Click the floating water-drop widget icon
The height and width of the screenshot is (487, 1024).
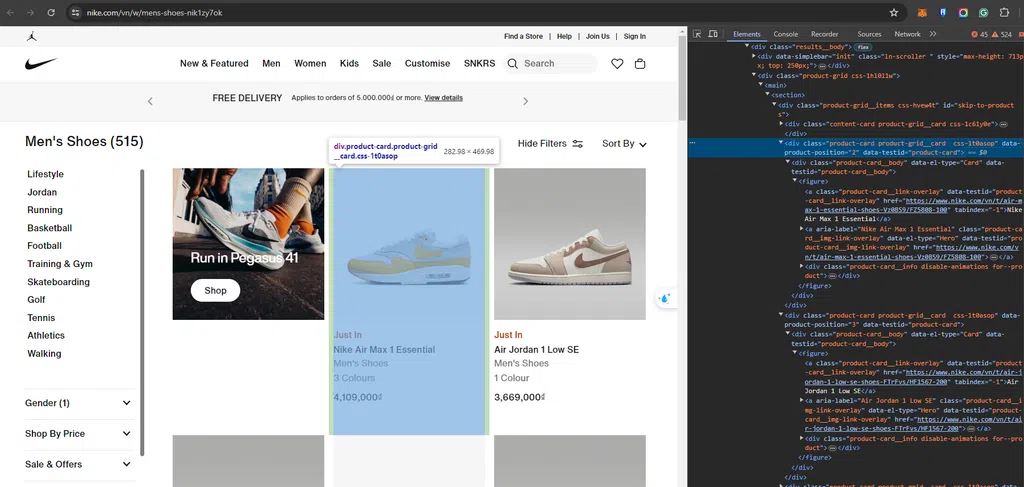pos(665,298)
